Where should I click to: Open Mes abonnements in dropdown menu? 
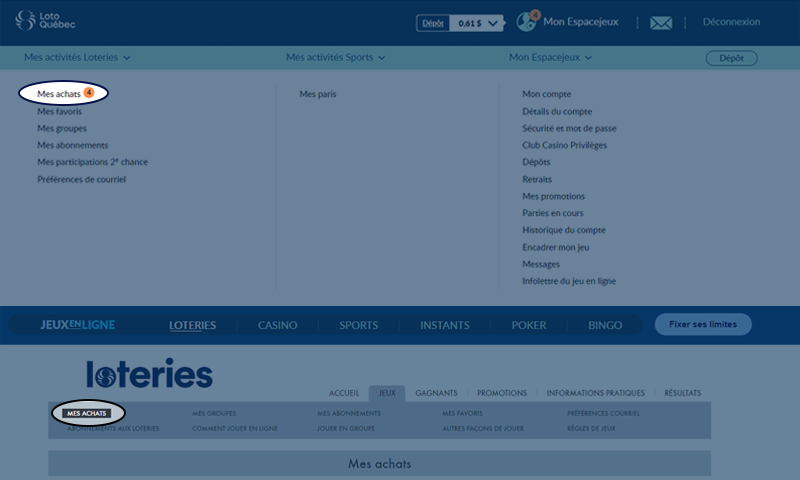tap(72, 145)
